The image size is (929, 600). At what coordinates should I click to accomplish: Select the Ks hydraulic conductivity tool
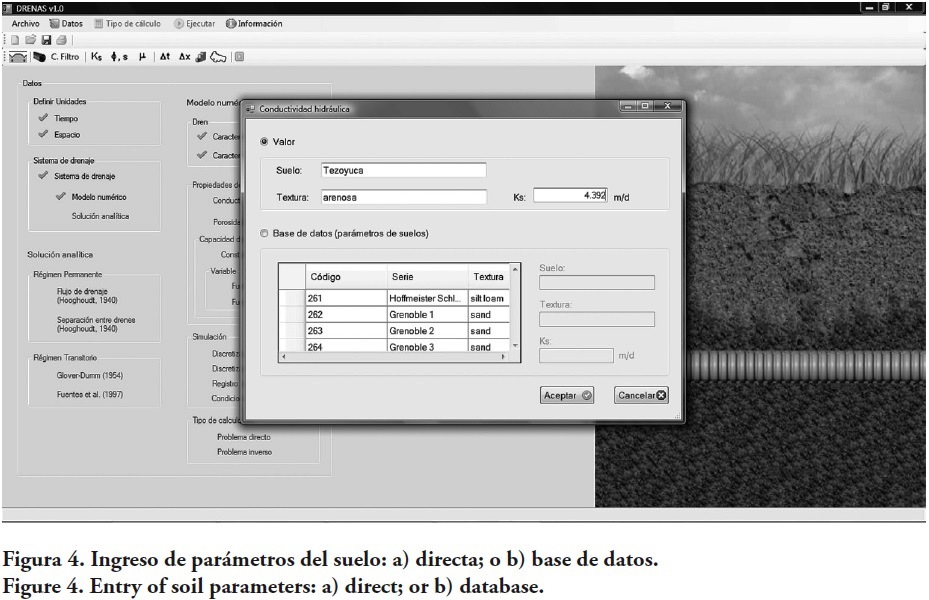coord(96,57)
